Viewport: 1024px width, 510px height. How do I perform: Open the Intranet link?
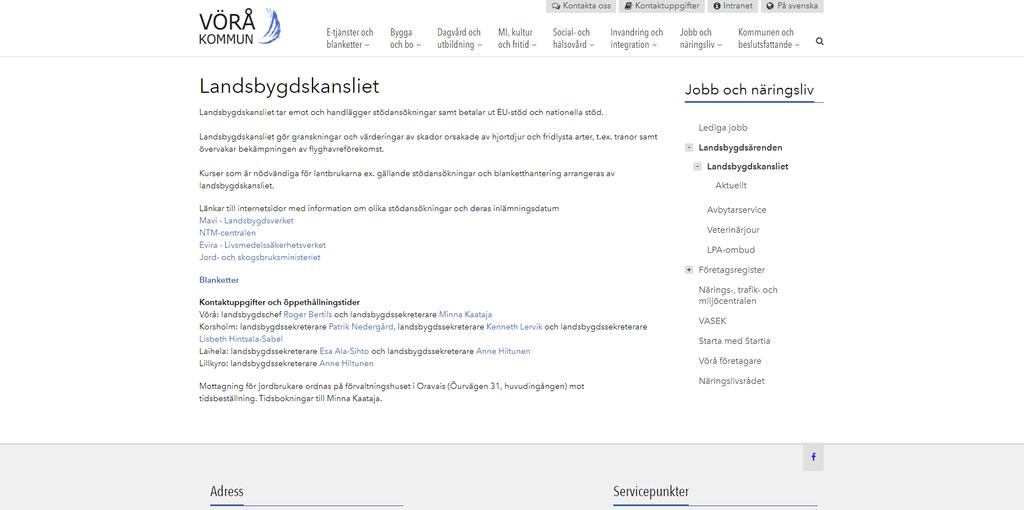[x=733, y=6]
